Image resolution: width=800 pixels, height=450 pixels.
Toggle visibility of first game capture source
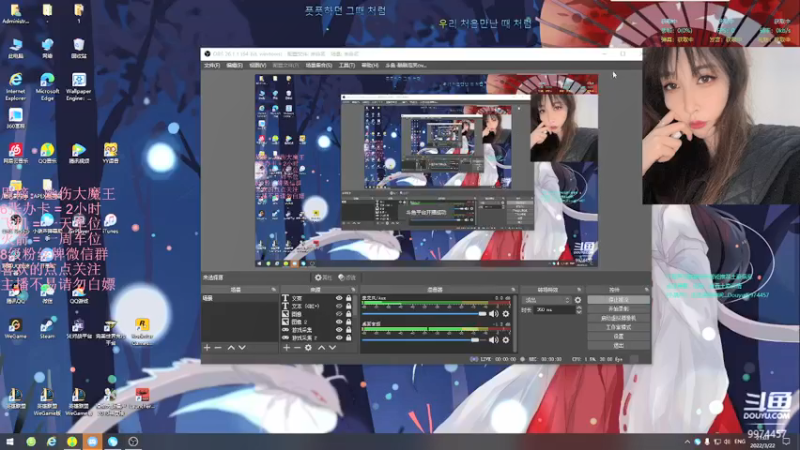click(339, 330)
